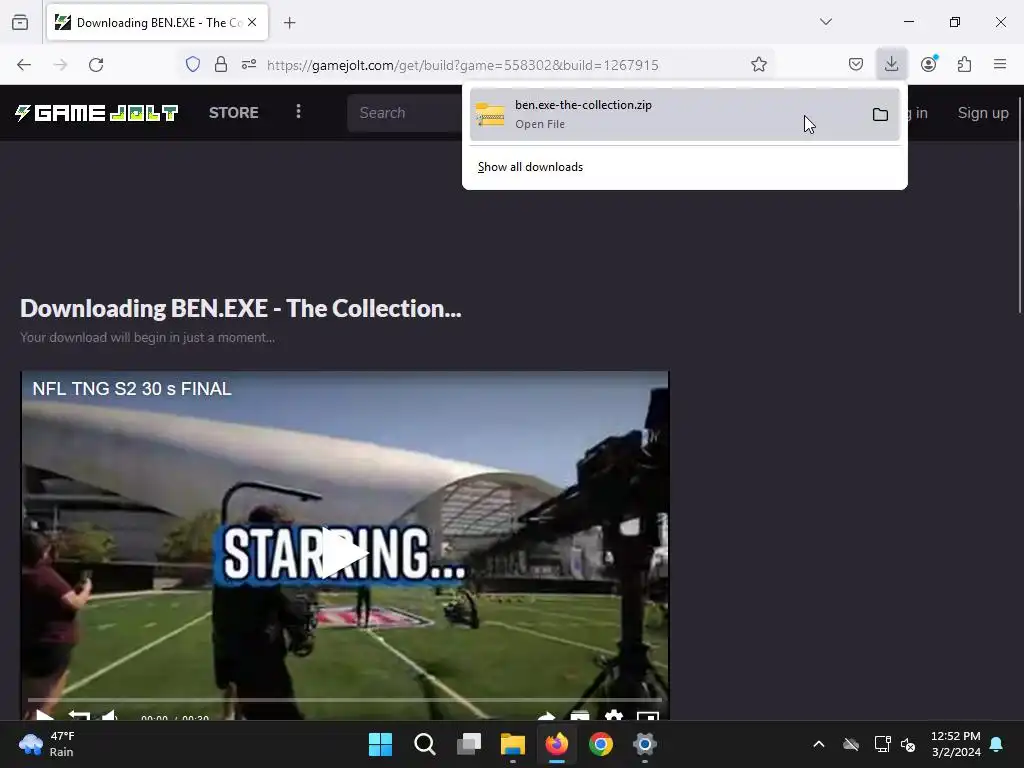Click the muted volume tray icon
Image resolution: width=1024 pixels, height=768 pixels.
point(908,744)
